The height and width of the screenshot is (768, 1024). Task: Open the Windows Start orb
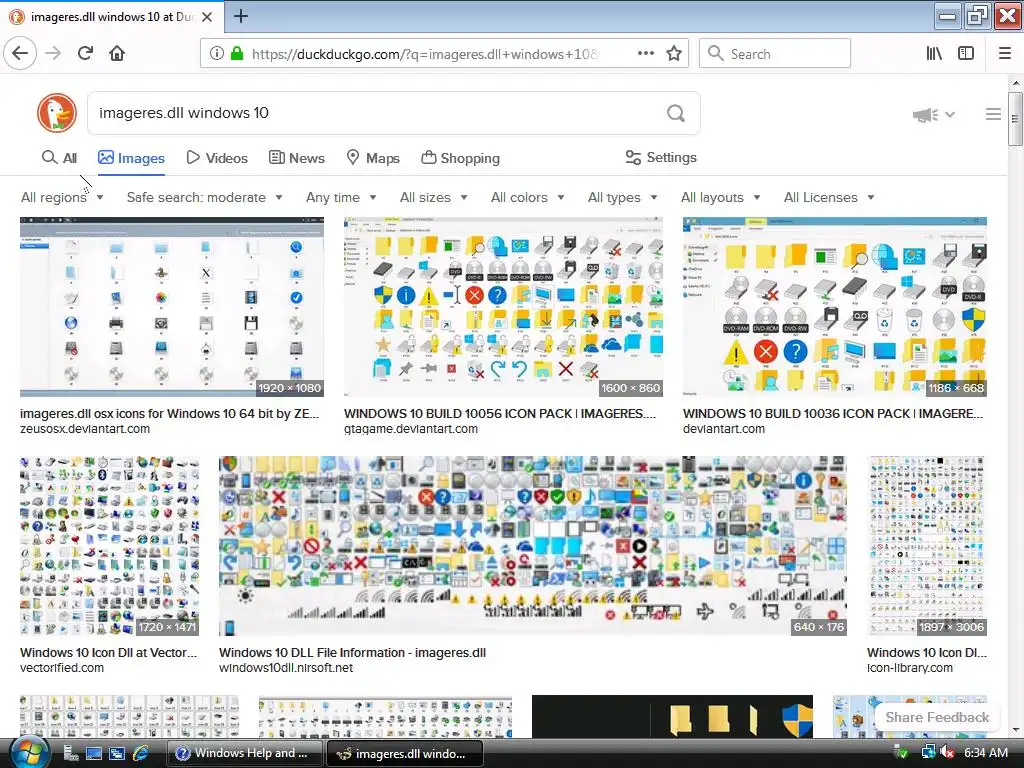click(28, 753)
